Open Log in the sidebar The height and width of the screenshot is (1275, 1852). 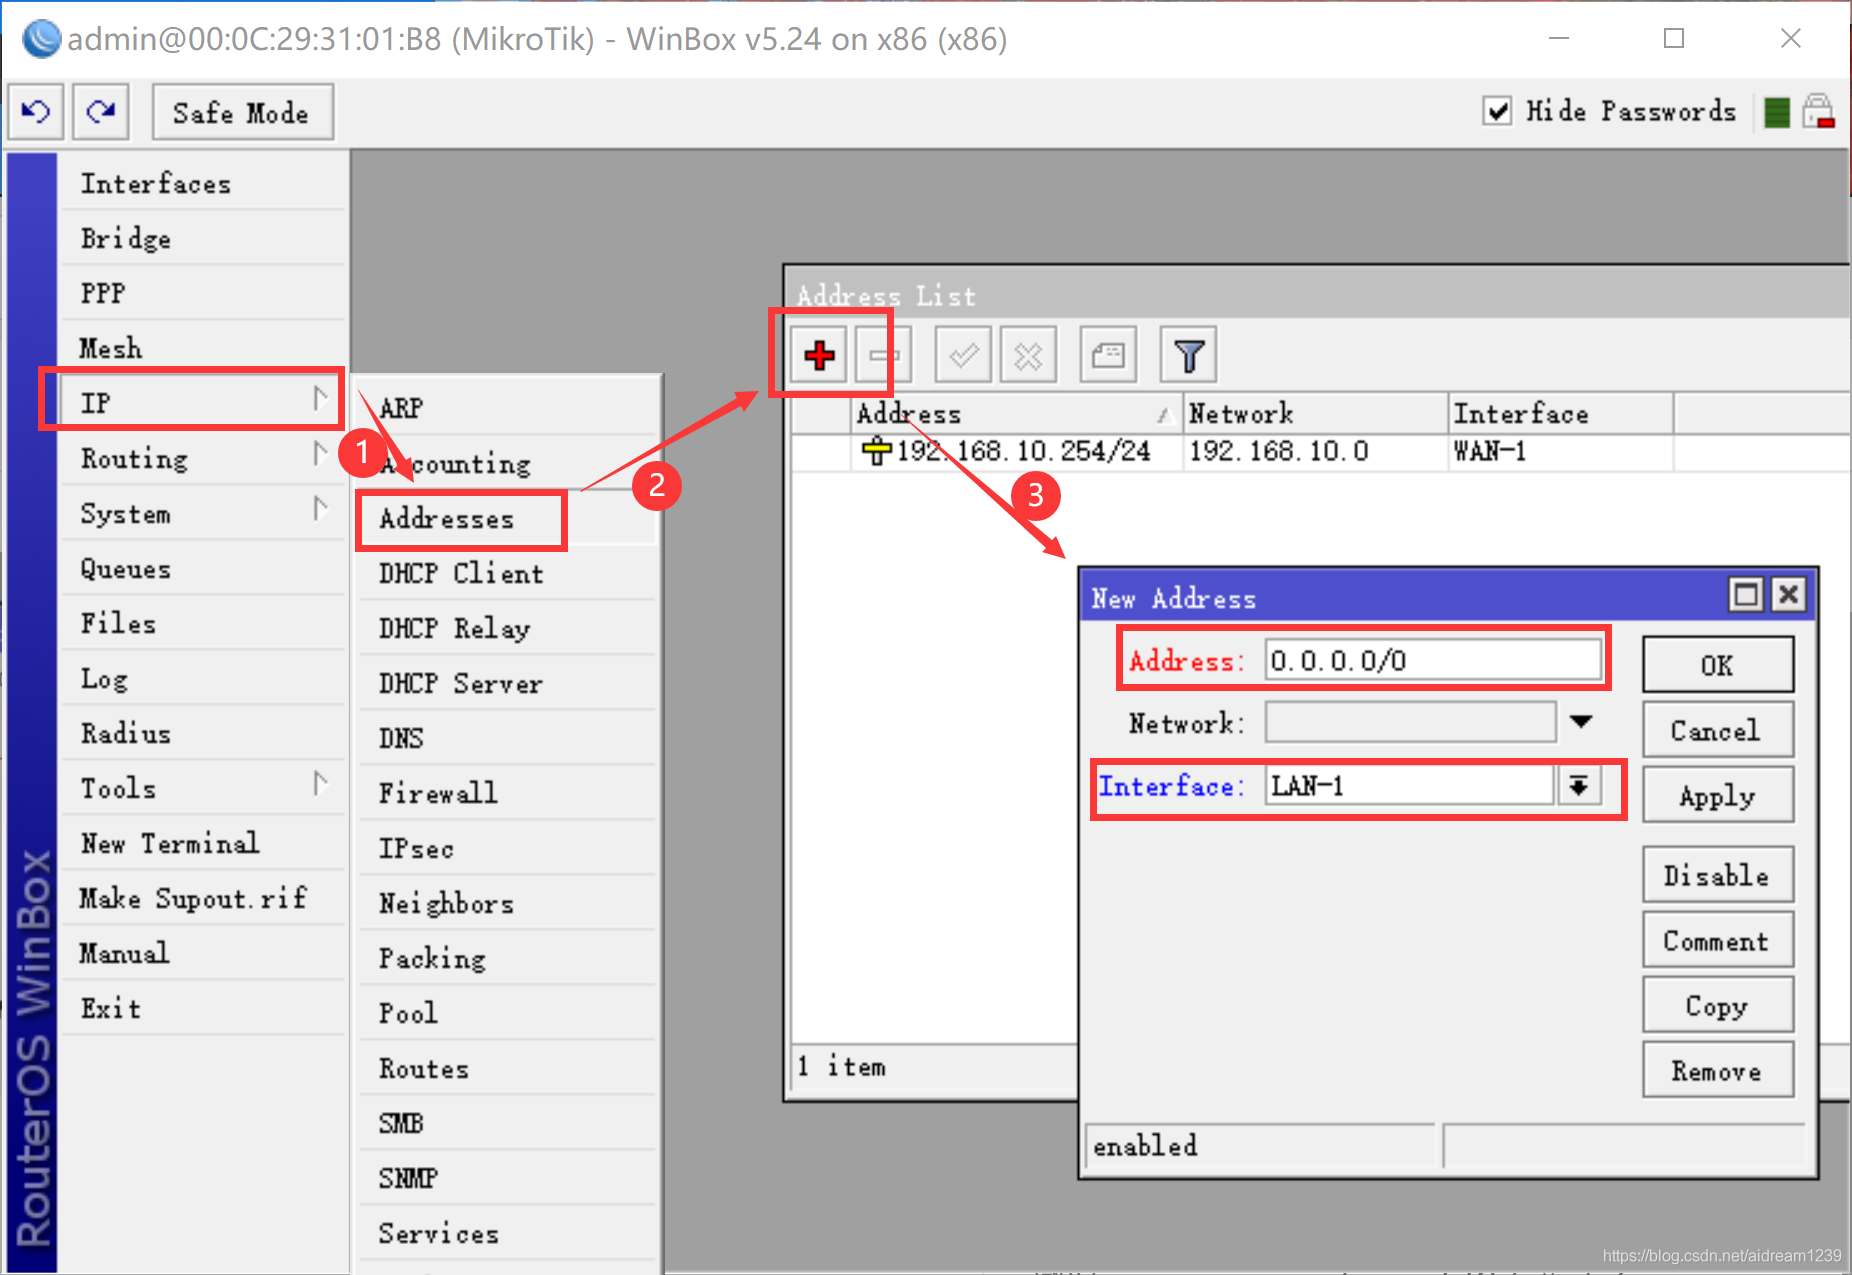(203, 678)
